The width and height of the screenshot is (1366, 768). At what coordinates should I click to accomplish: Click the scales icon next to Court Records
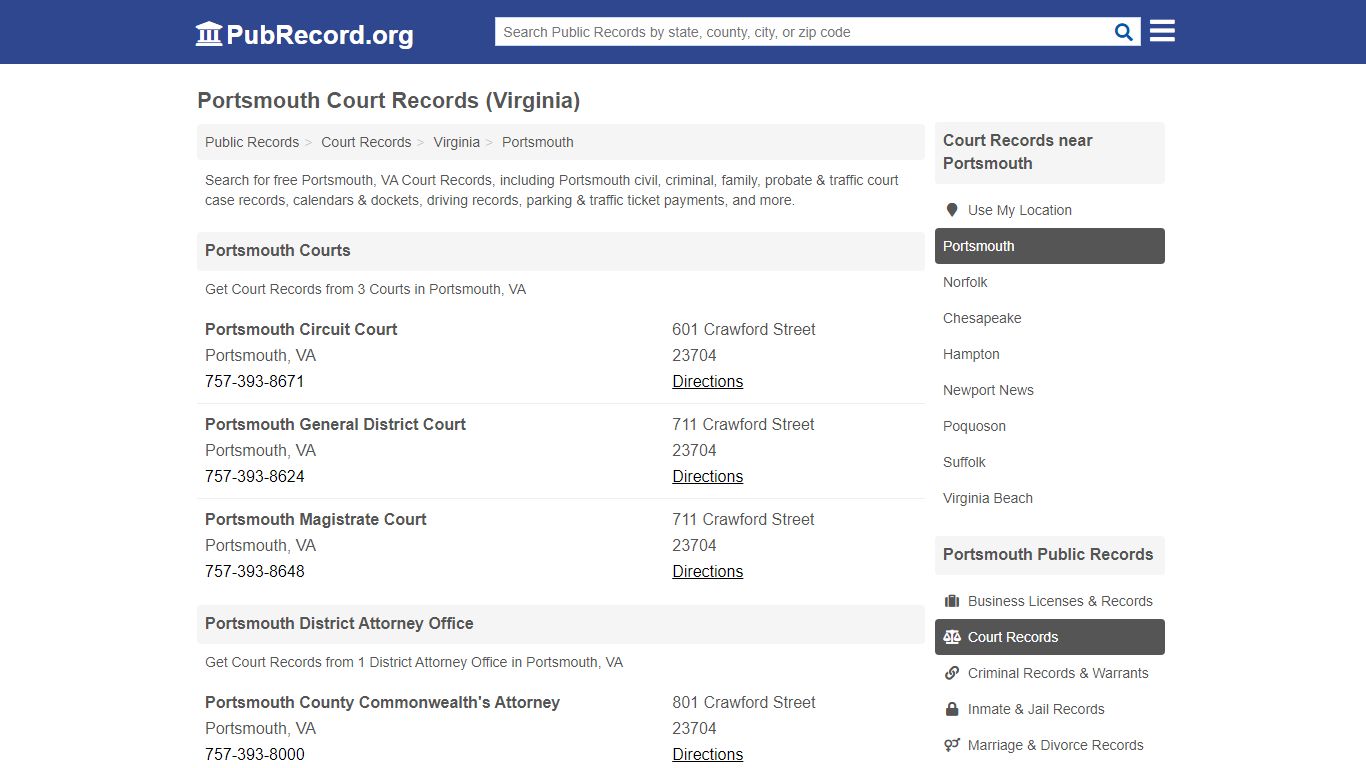pos(952,637)
